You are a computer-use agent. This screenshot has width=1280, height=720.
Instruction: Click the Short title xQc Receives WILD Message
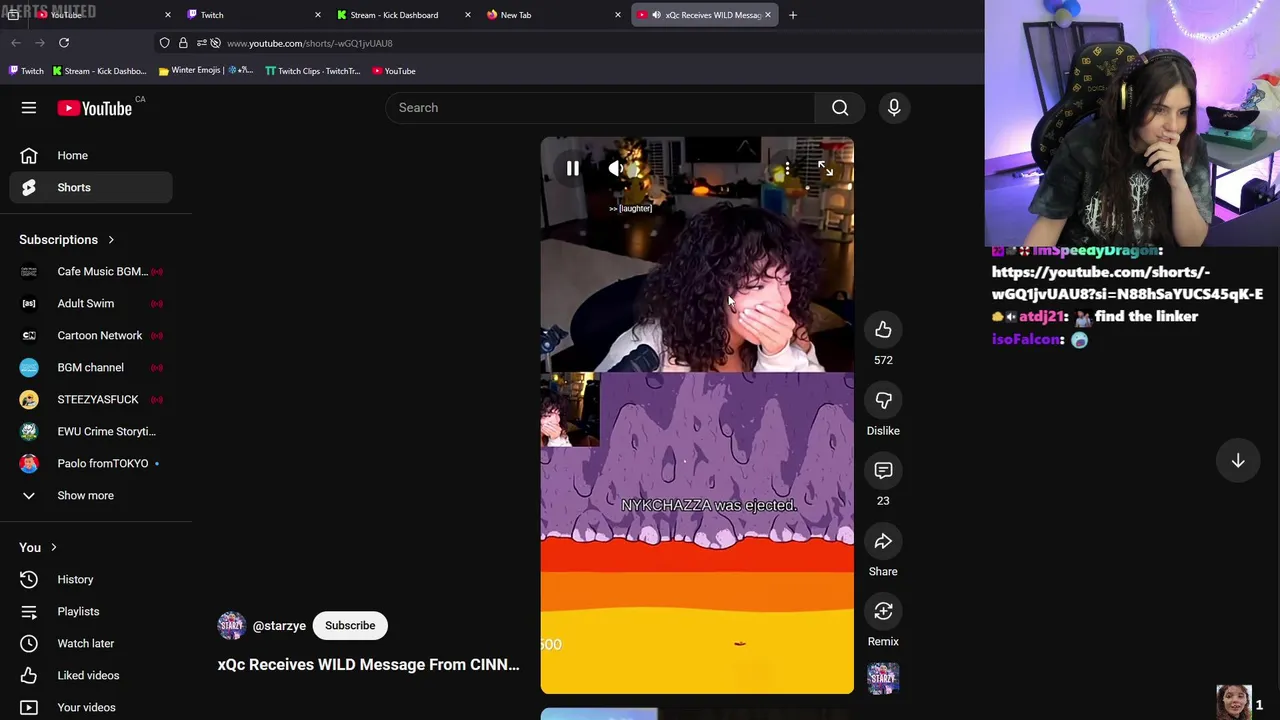(368, 664)
